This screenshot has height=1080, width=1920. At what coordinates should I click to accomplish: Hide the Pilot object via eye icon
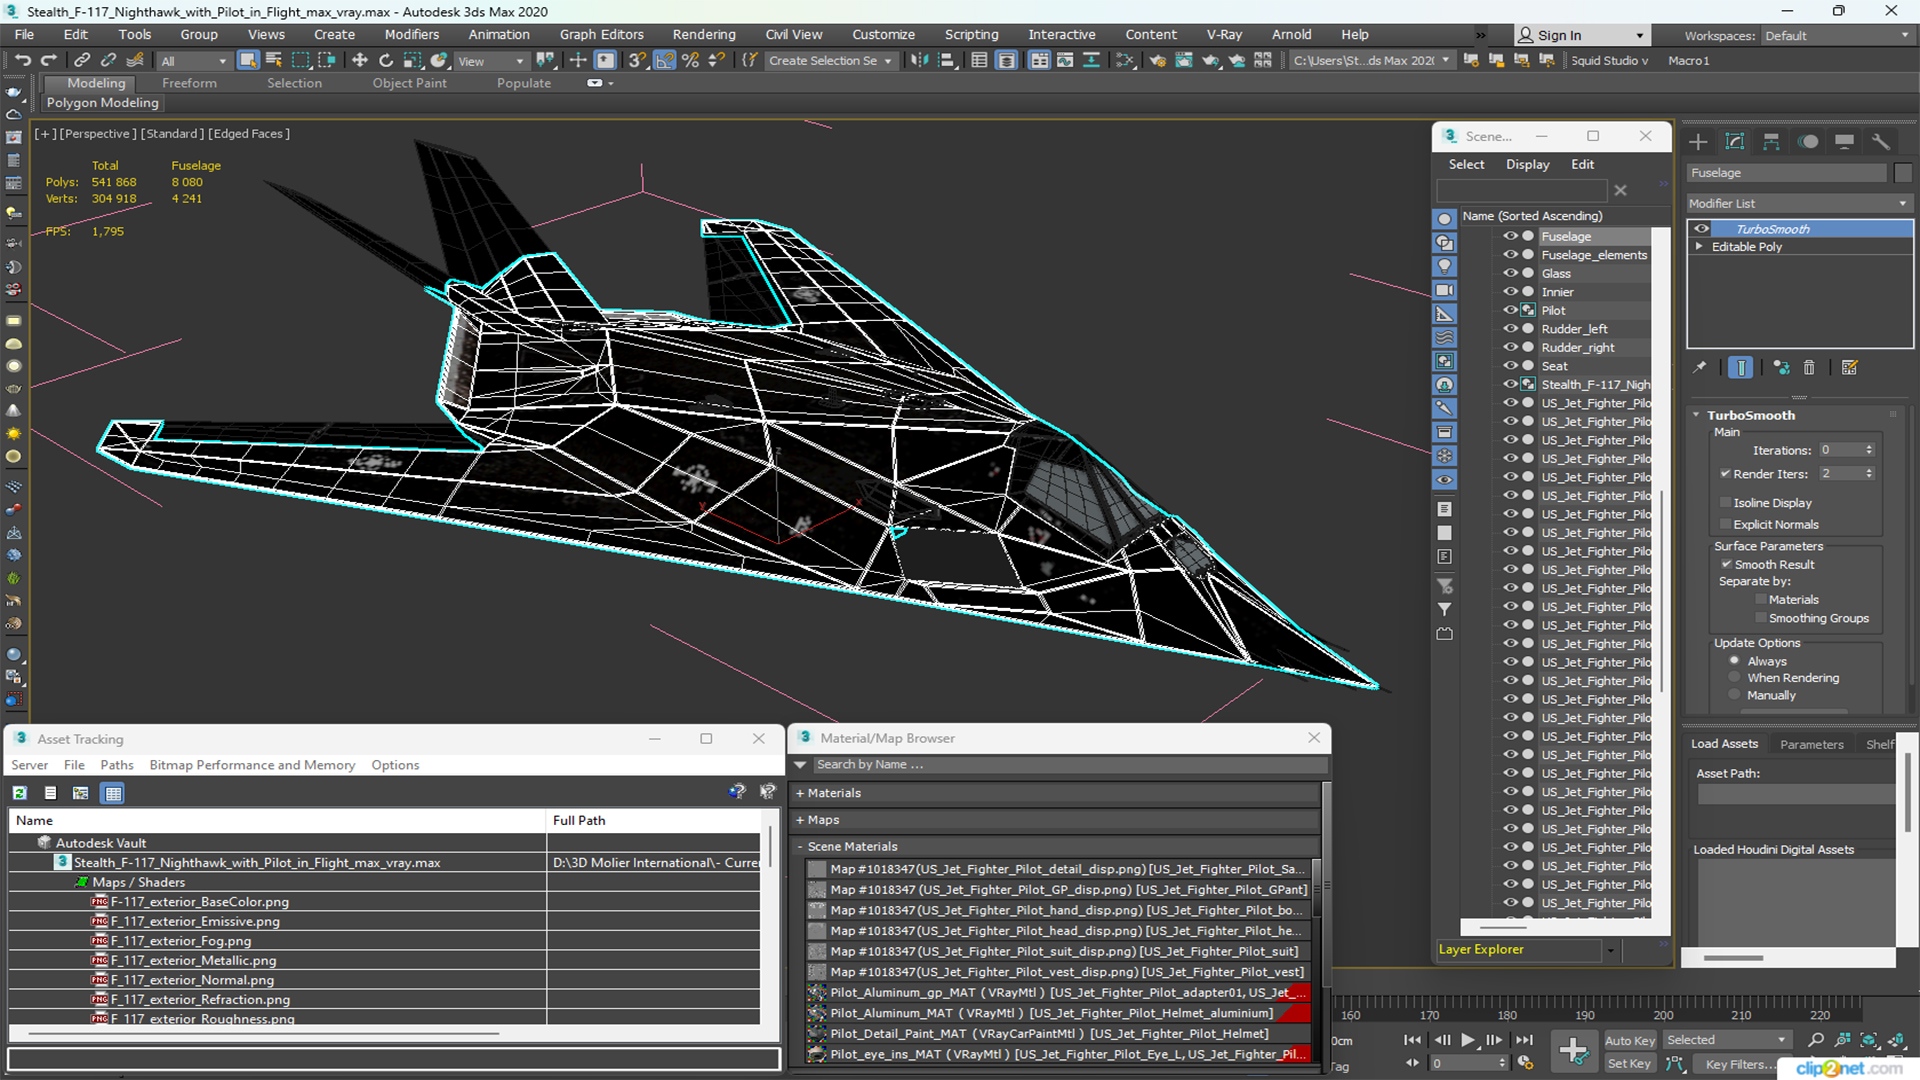(x=1510, y=310)
